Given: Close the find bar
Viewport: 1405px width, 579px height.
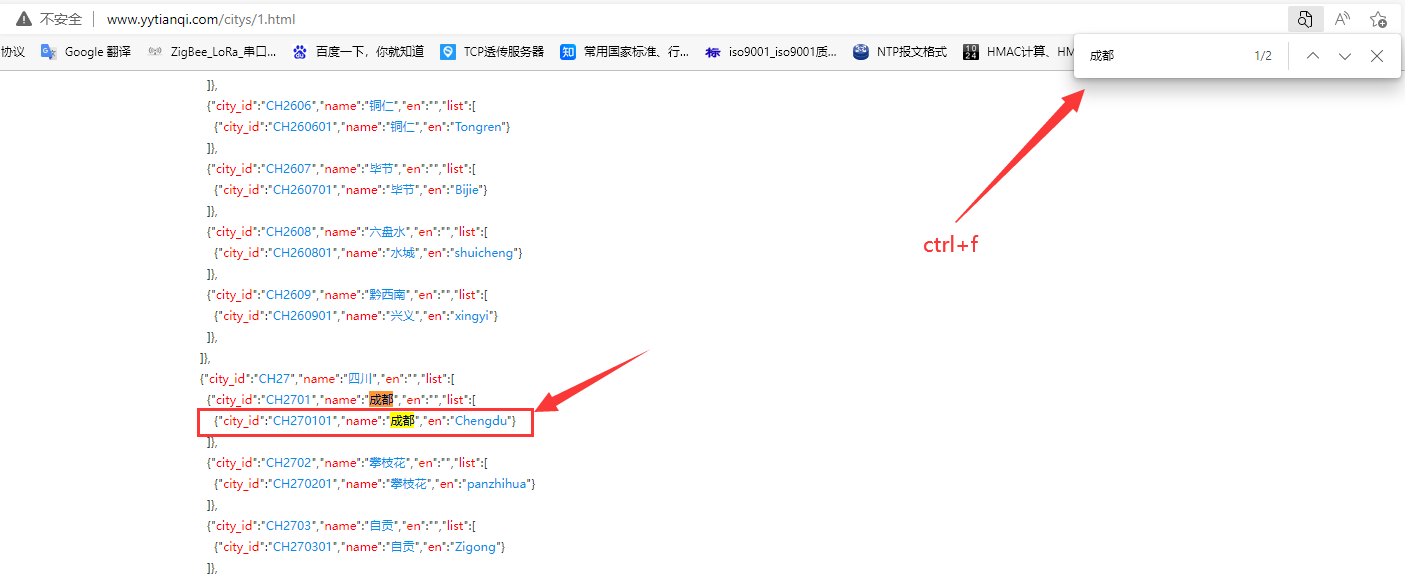Looking at the screenshot, I should click(x=1377, y=56).
